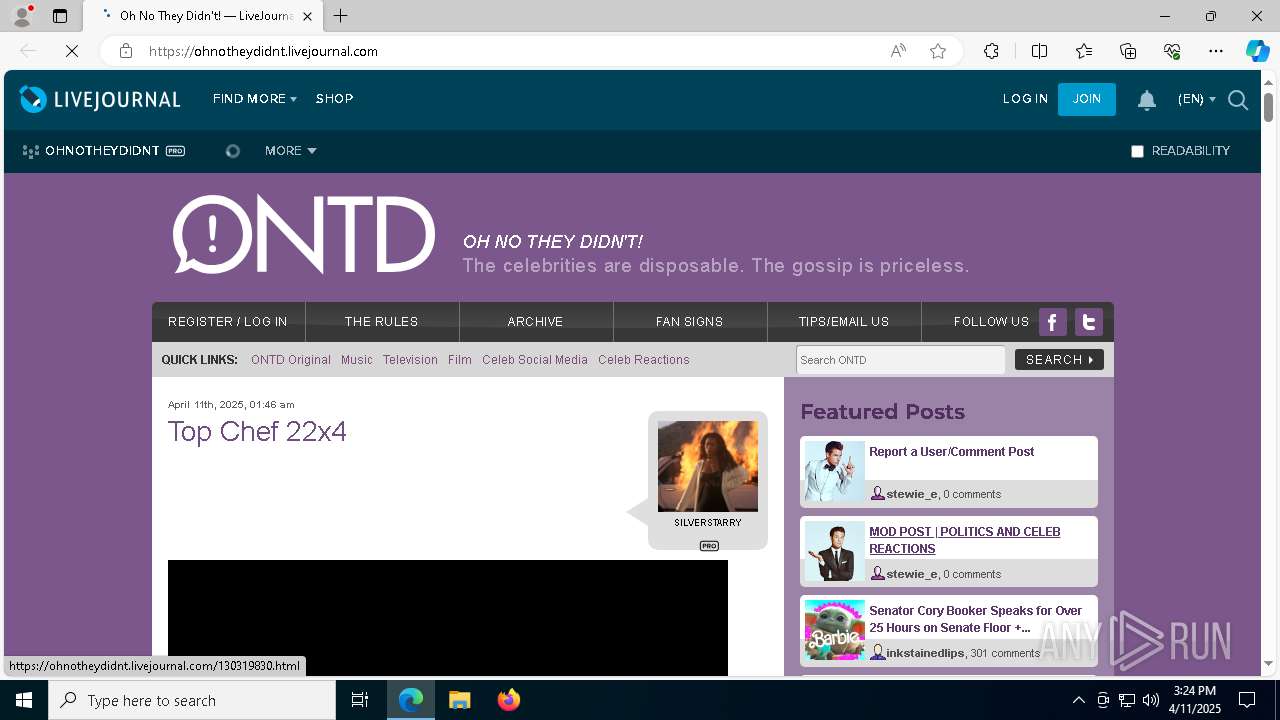This screenshot has width=1280, height=720.
Task: Open the ARCHIVE menu item
Action: pos(535,322)
